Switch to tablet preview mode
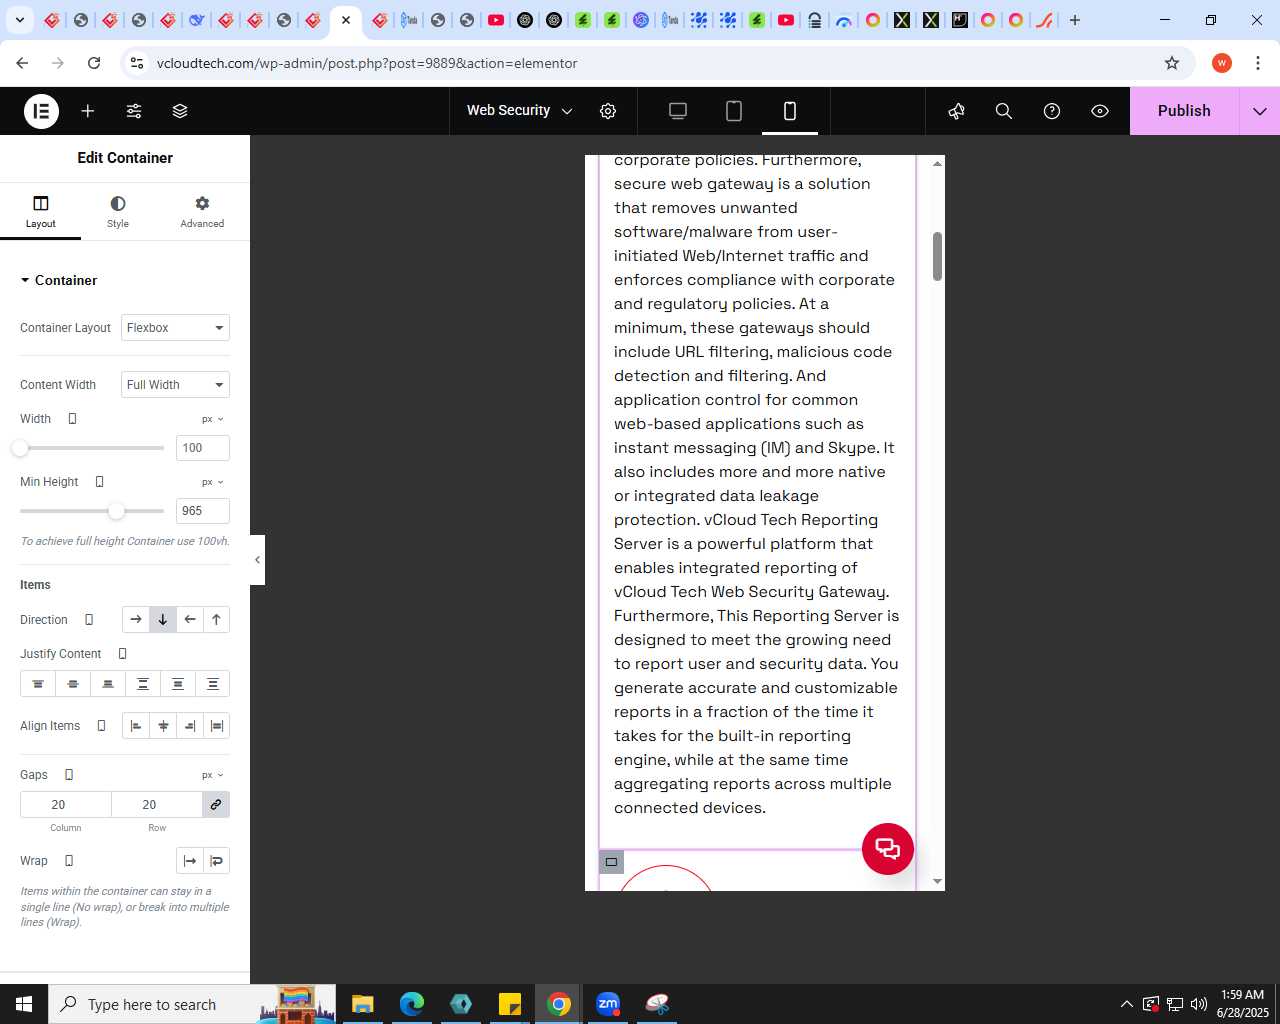The image size is (1280, 1024). 734,111
